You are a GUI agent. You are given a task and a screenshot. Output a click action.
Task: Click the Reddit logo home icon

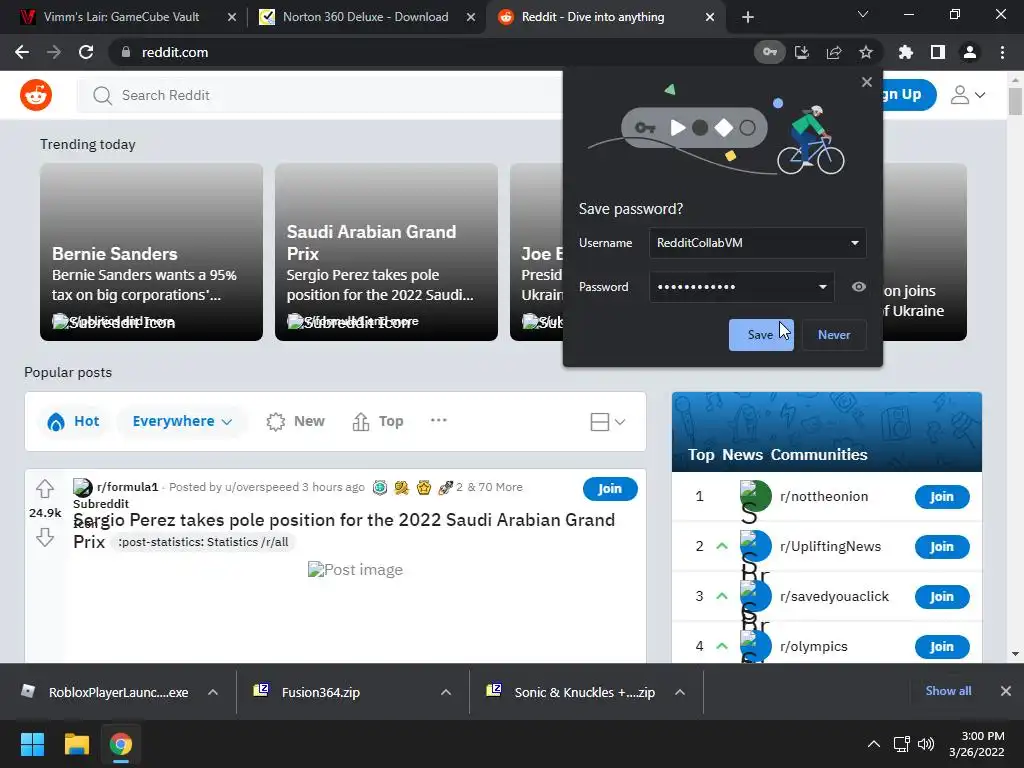pyautogui.click(x=36, y=95)
